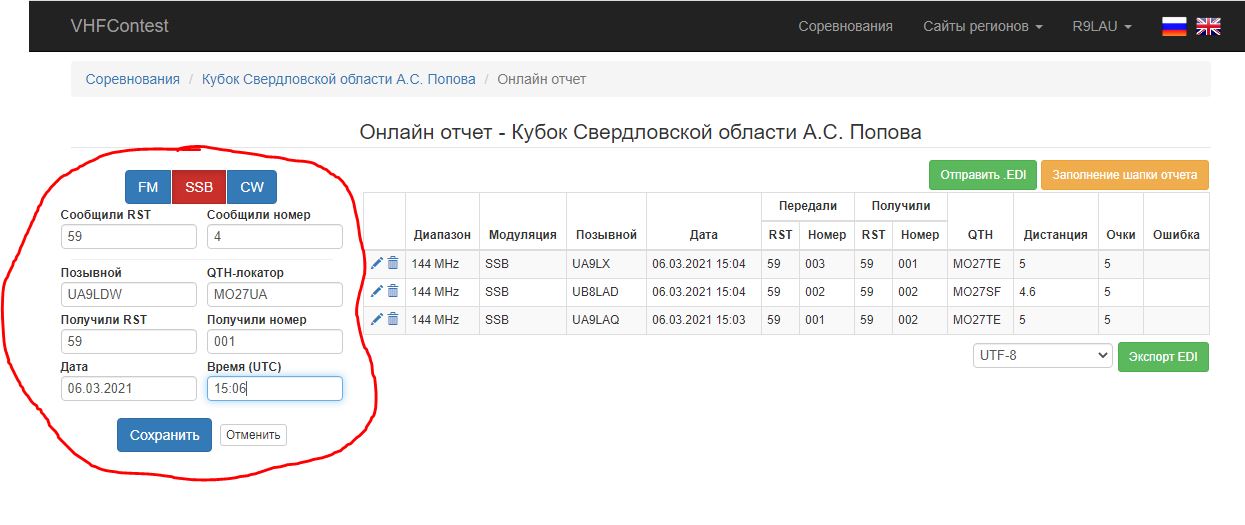Open Заполнение шапки отчета

1125,175
